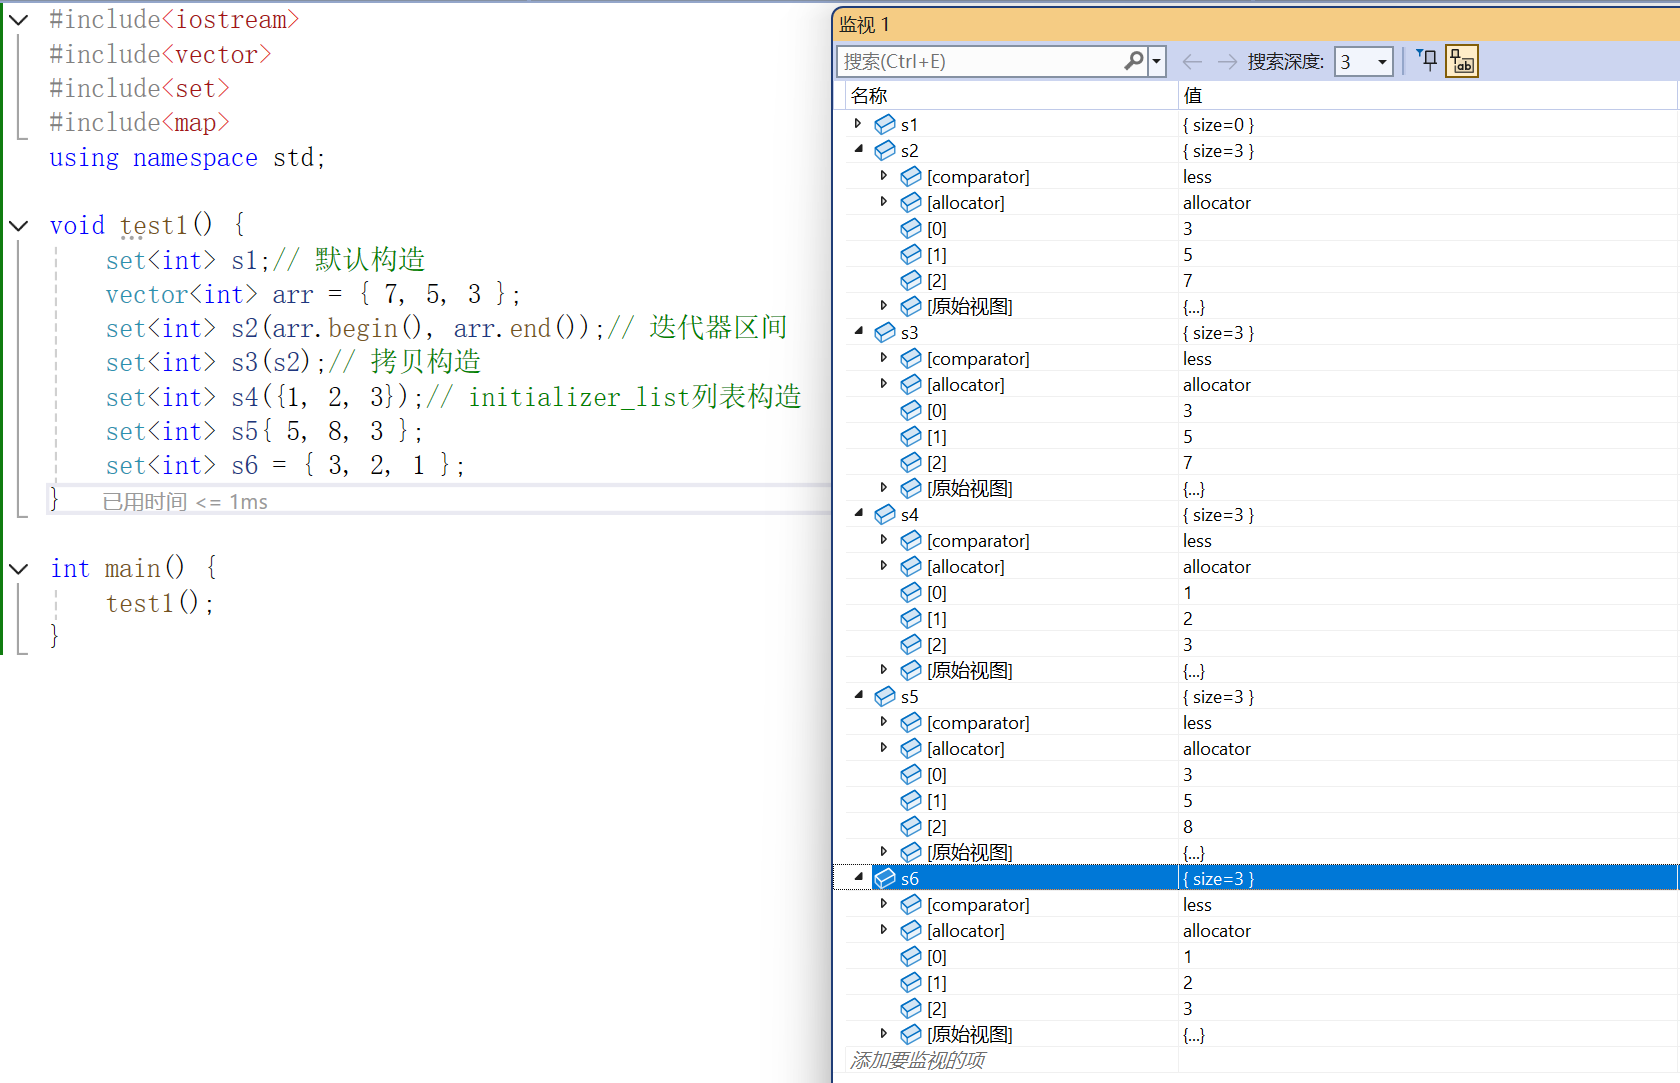Click the icon of [comparator] under s4
The image size is (1680, 1083).
point(911,540)
